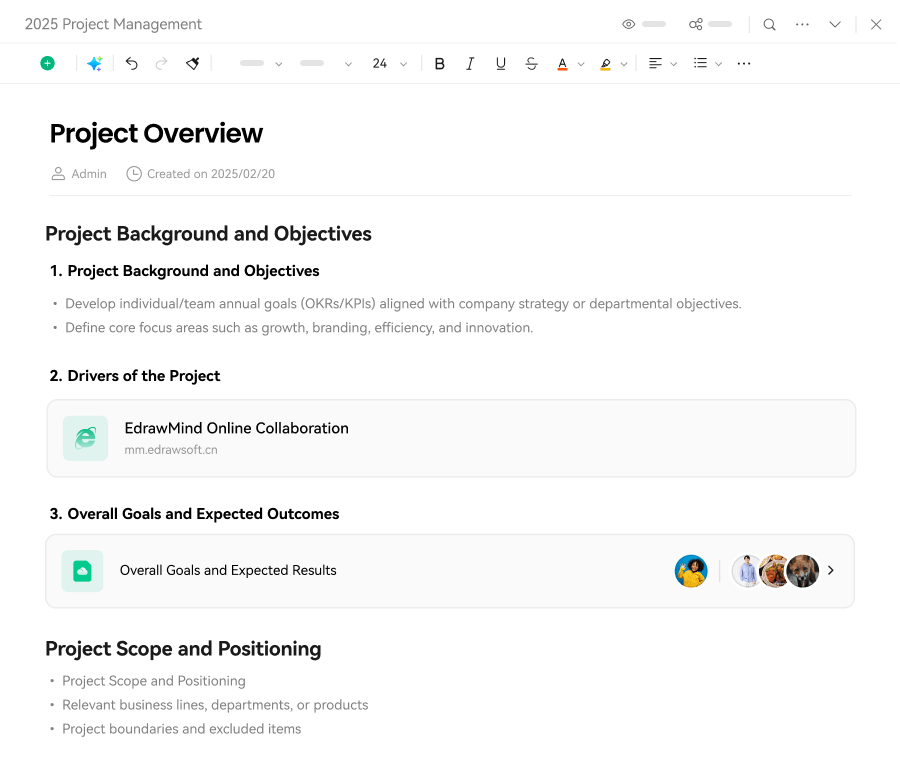900x762 pixels.
Task: Click the green add/insert plus button
Action: tap(47, 63)
